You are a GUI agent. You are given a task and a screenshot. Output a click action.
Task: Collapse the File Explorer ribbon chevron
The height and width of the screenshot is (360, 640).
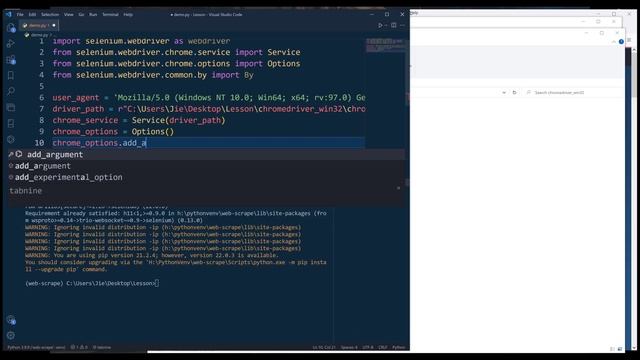[613, 42]
